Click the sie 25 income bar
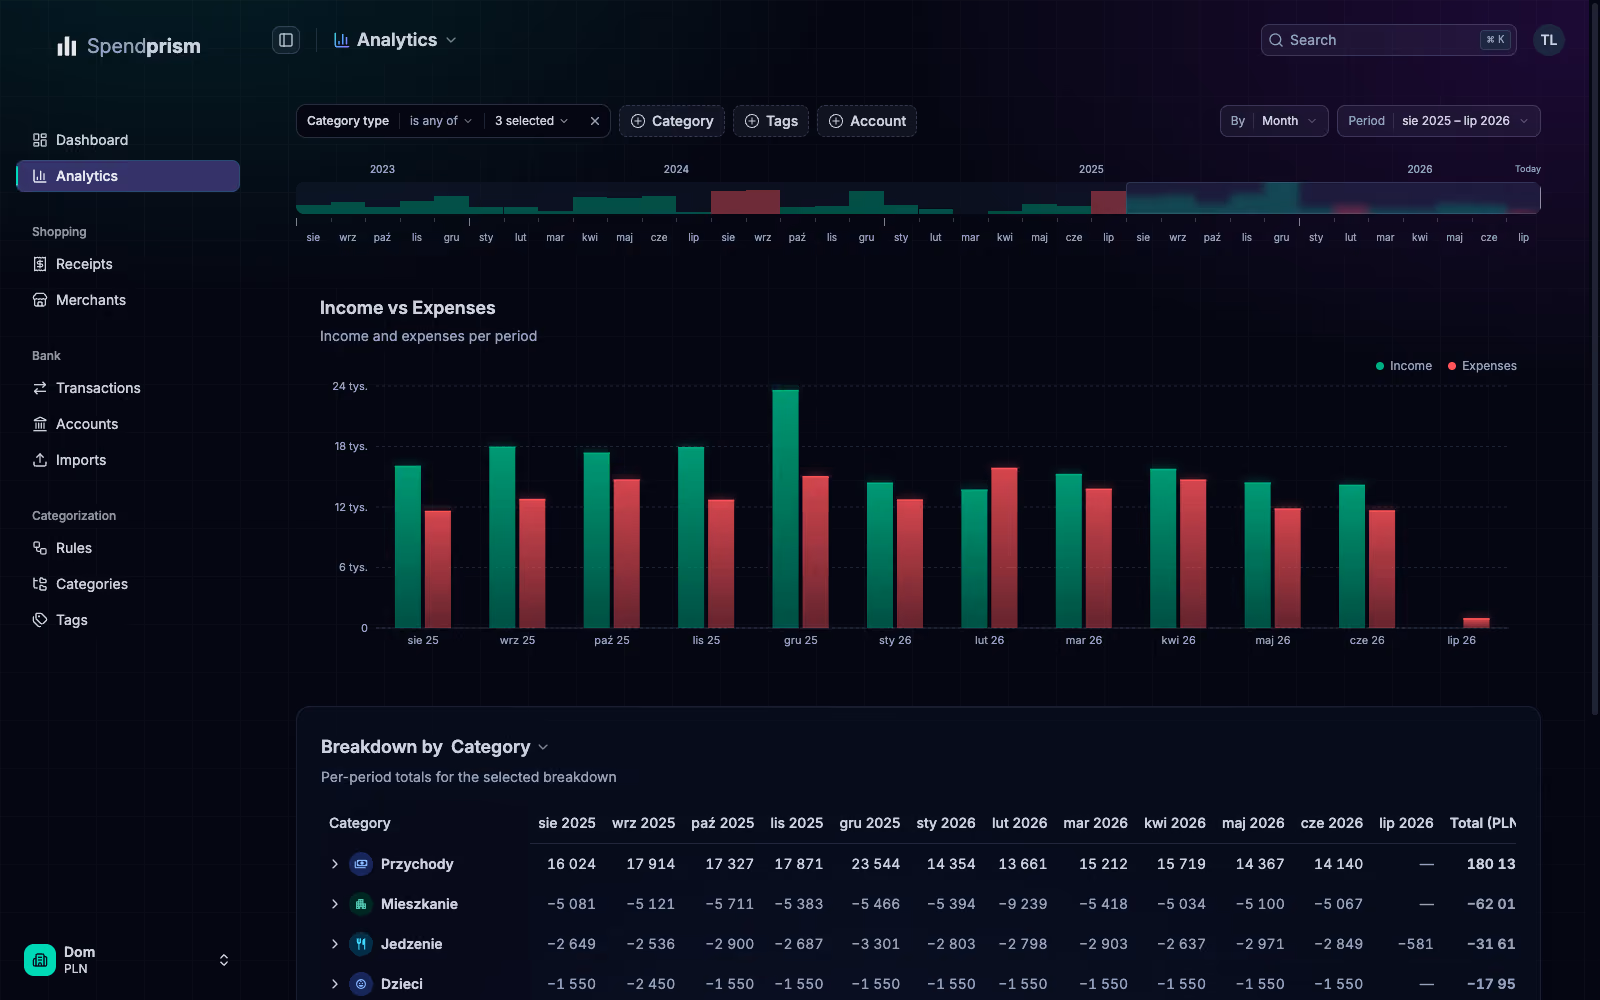The height and width of the screenshot is (1000, 1600). tap(408, 547)
